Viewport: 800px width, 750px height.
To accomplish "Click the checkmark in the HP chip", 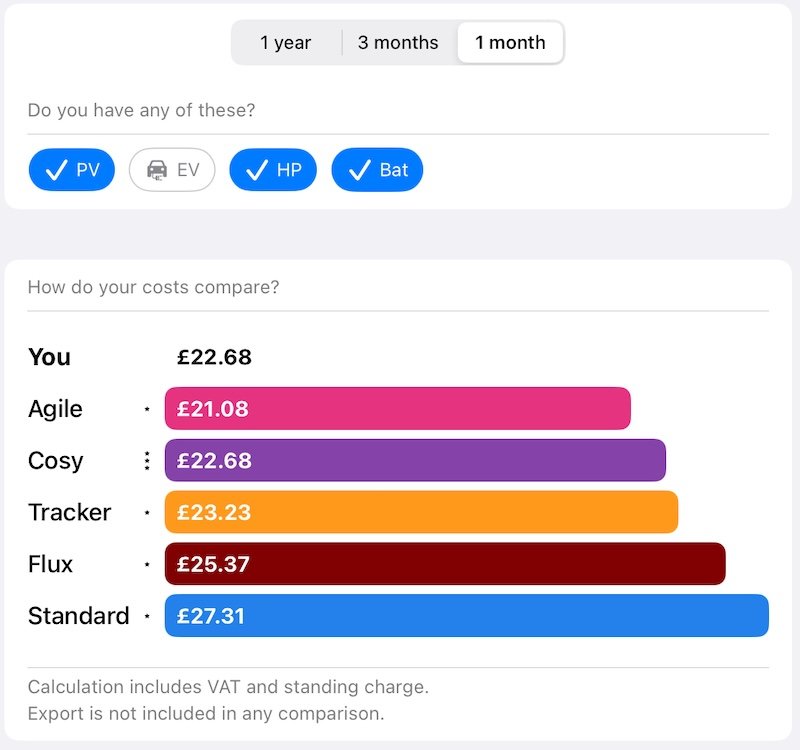I will pos(257,170).
